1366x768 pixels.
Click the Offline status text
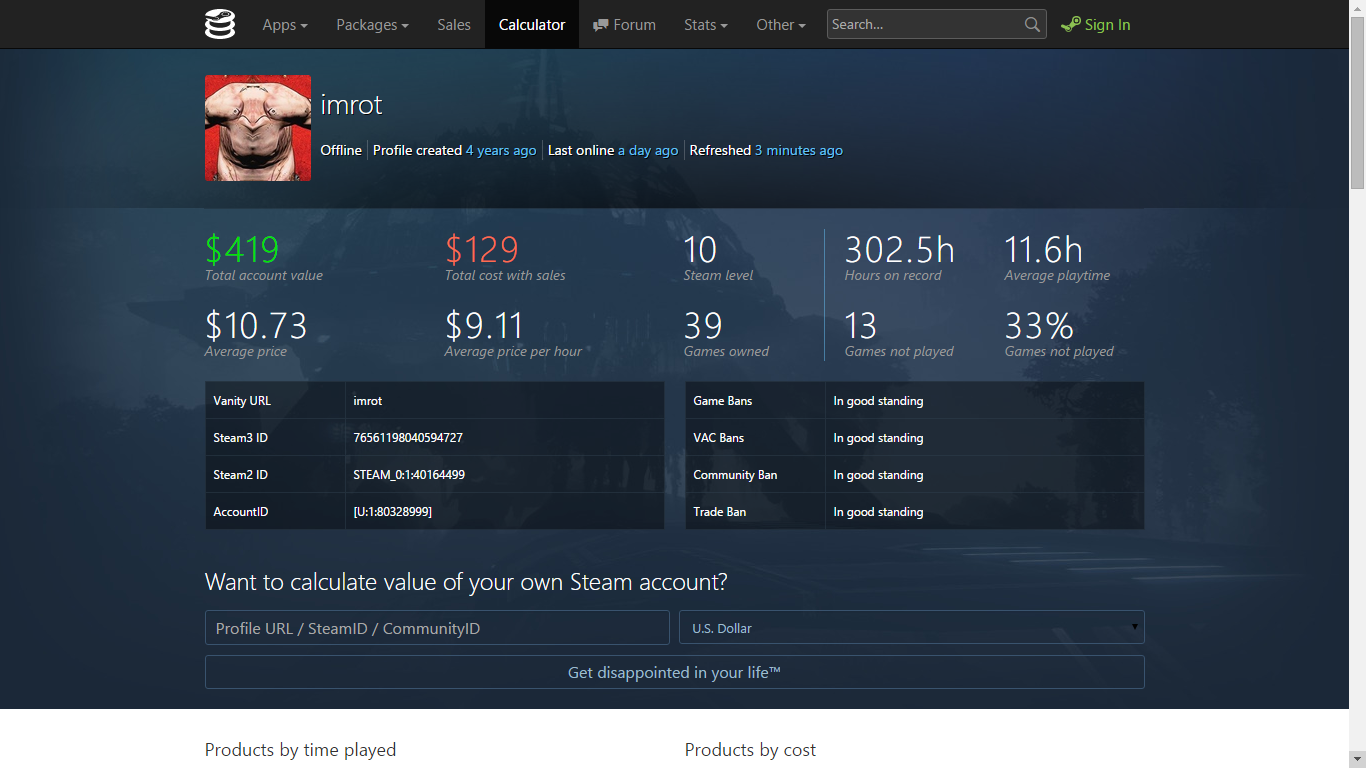341,150
